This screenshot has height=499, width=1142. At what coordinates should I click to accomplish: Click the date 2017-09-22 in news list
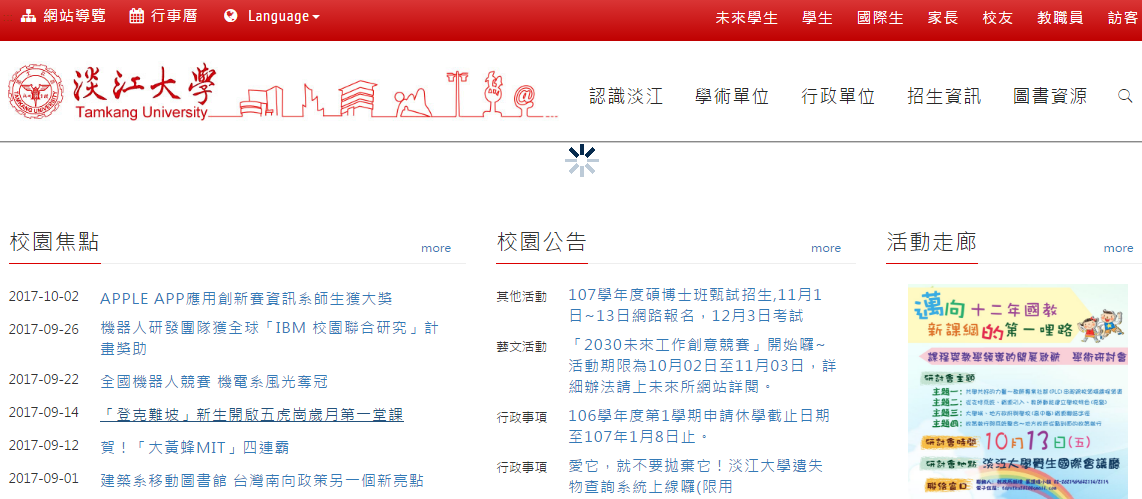pyautogui.click(x=44, y=379)
